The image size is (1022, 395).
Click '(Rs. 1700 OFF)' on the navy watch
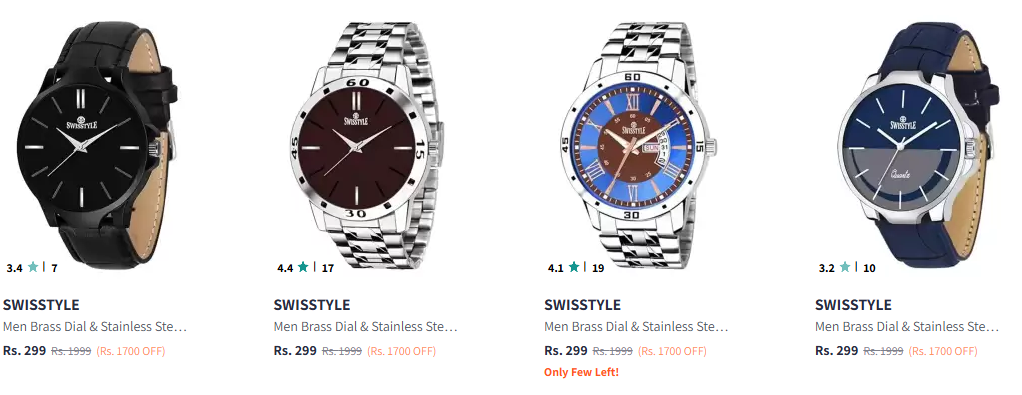point(942,351)
